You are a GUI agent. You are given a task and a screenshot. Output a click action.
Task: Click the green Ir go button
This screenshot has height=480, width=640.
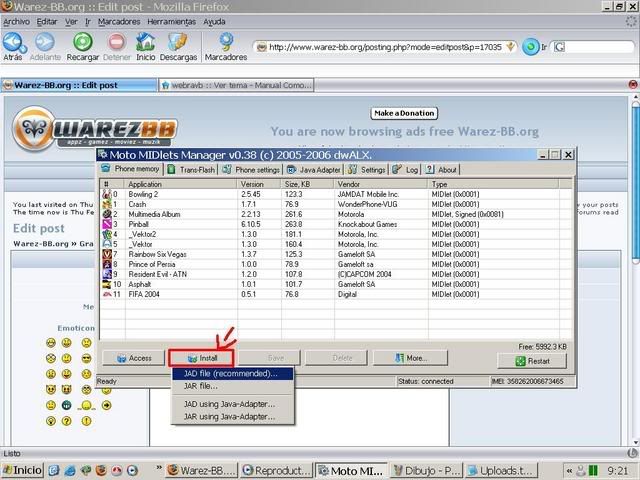[530, 47]
